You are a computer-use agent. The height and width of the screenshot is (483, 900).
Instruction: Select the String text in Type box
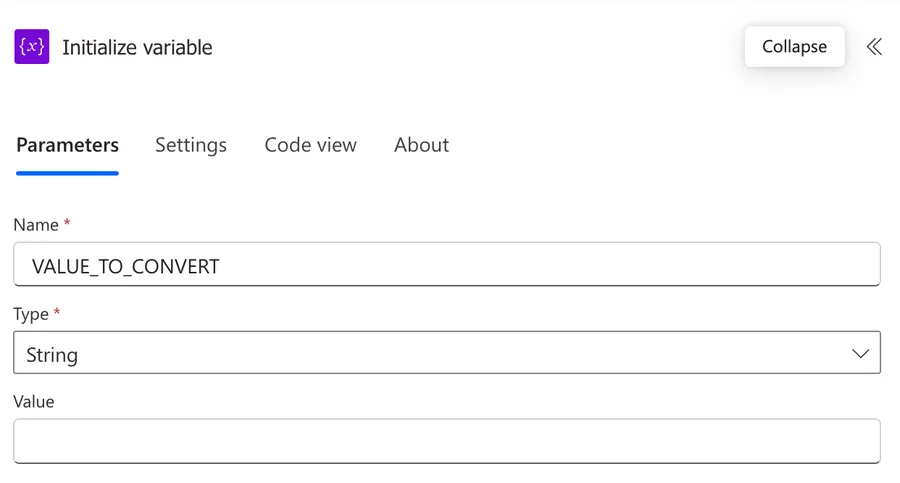52,355
